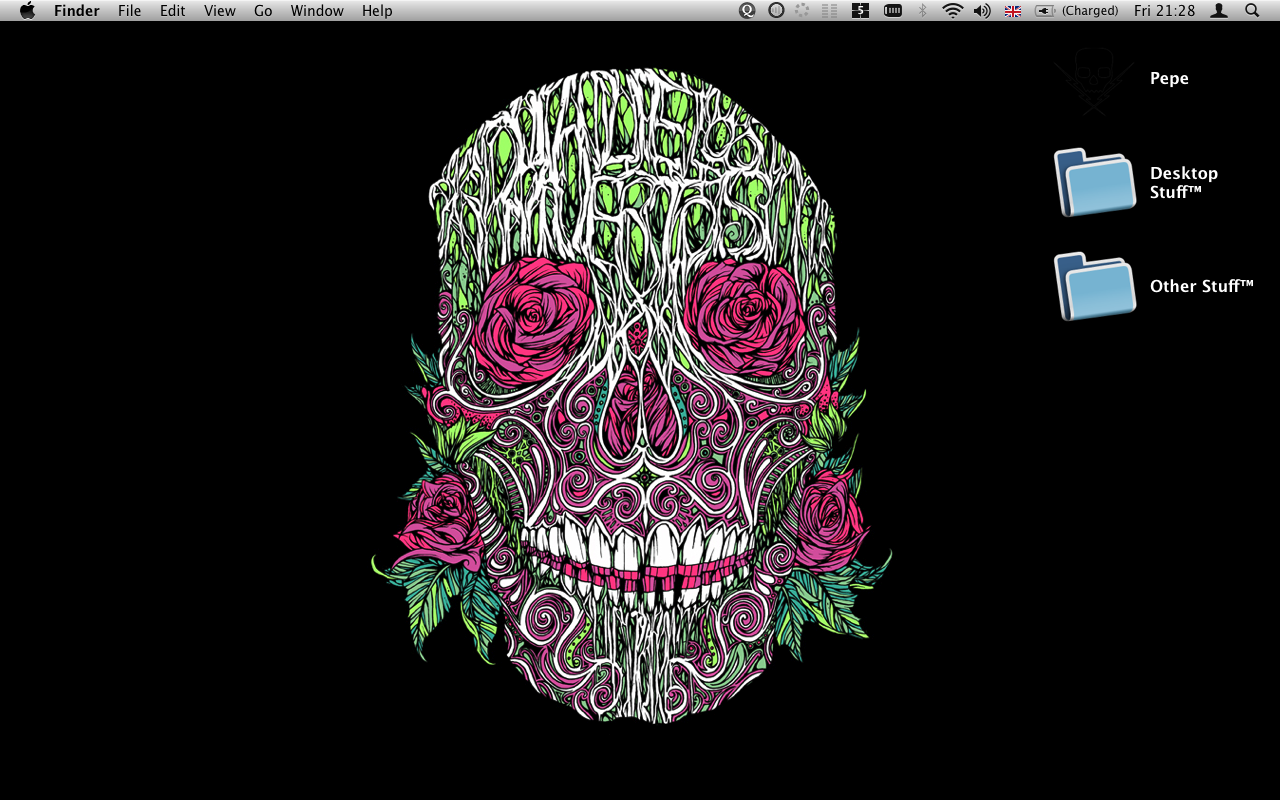
Task: Open the Bluetooth status menu
Action: click(923, 11)
